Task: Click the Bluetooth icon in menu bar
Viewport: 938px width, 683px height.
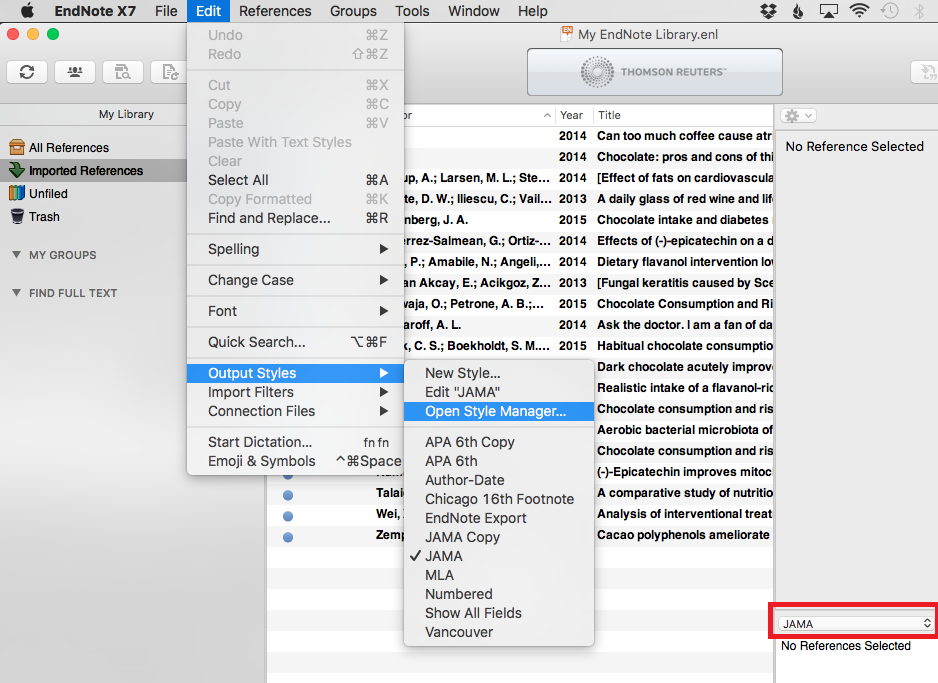Action: (919, 11)
